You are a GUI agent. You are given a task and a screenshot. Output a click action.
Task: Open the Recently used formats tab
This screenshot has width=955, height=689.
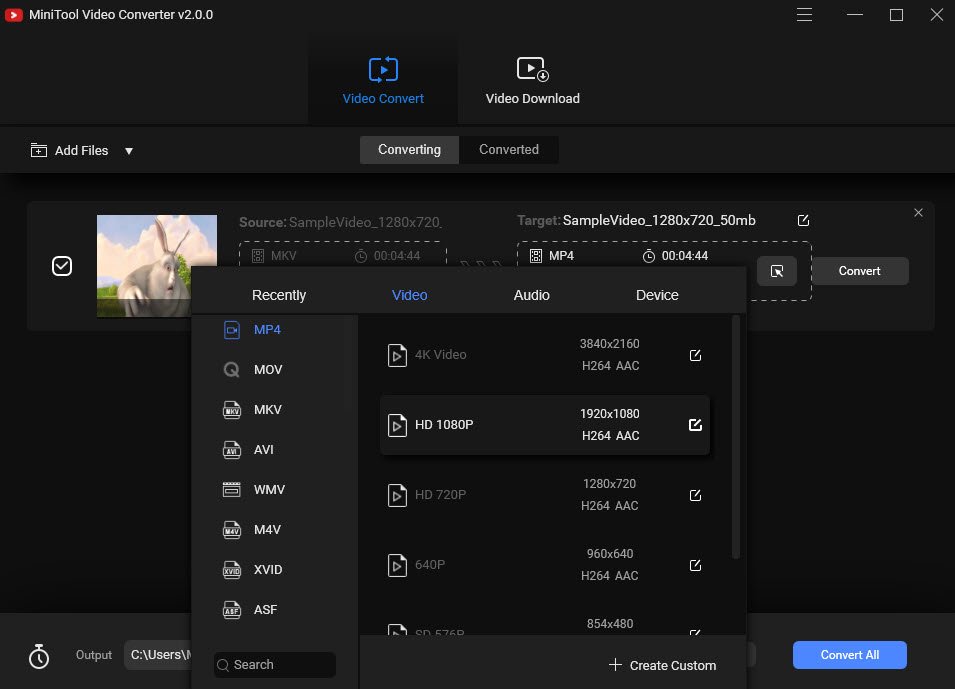(x=279, y=295)
